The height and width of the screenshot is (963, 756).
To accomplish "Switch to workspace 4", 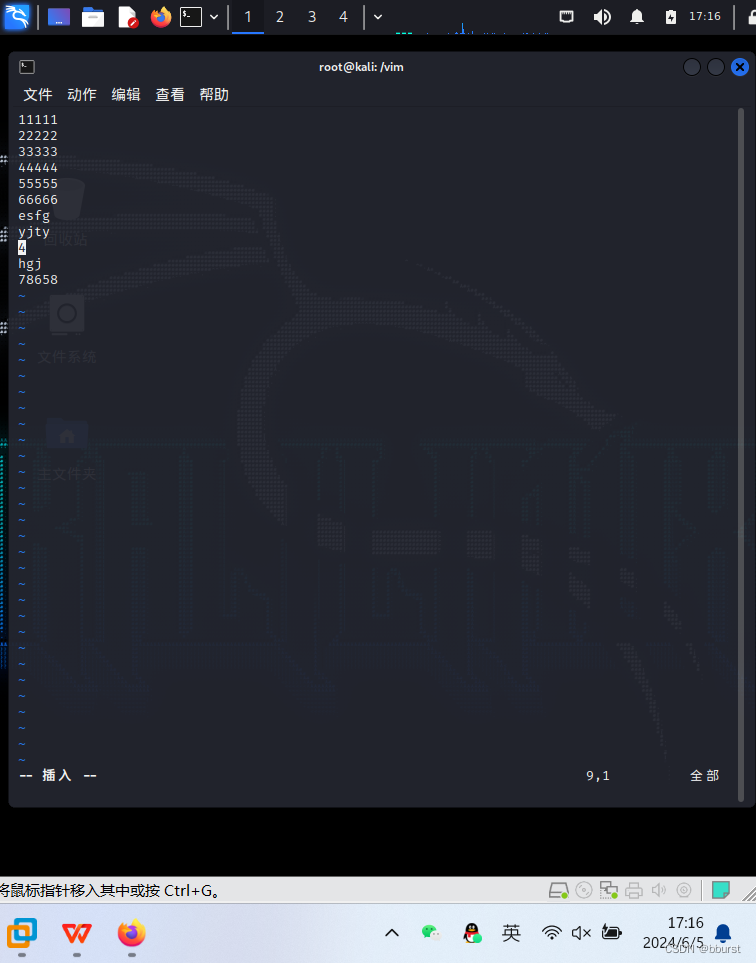I will point(343,17).
